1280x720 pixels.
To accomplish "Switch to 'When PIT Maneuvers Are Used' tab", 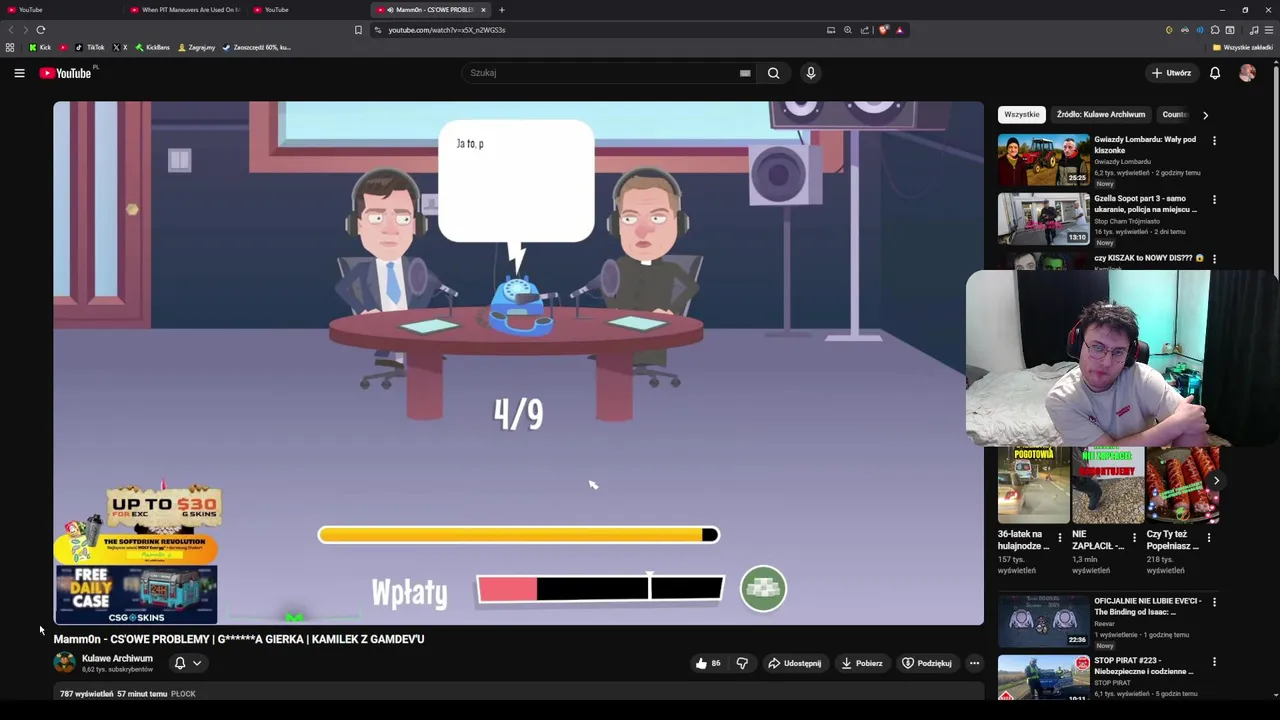I will click(x=185, y=10).
